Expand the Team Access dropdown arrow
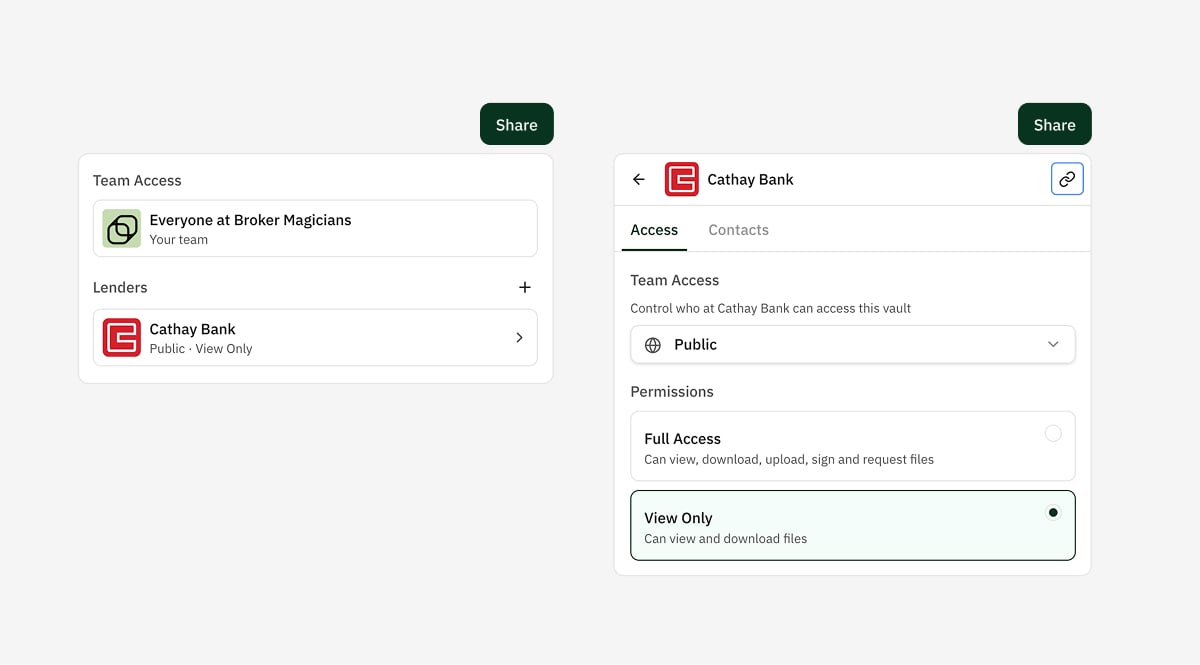Viewport: 1200px width, 665px height. pos(1053,345)
